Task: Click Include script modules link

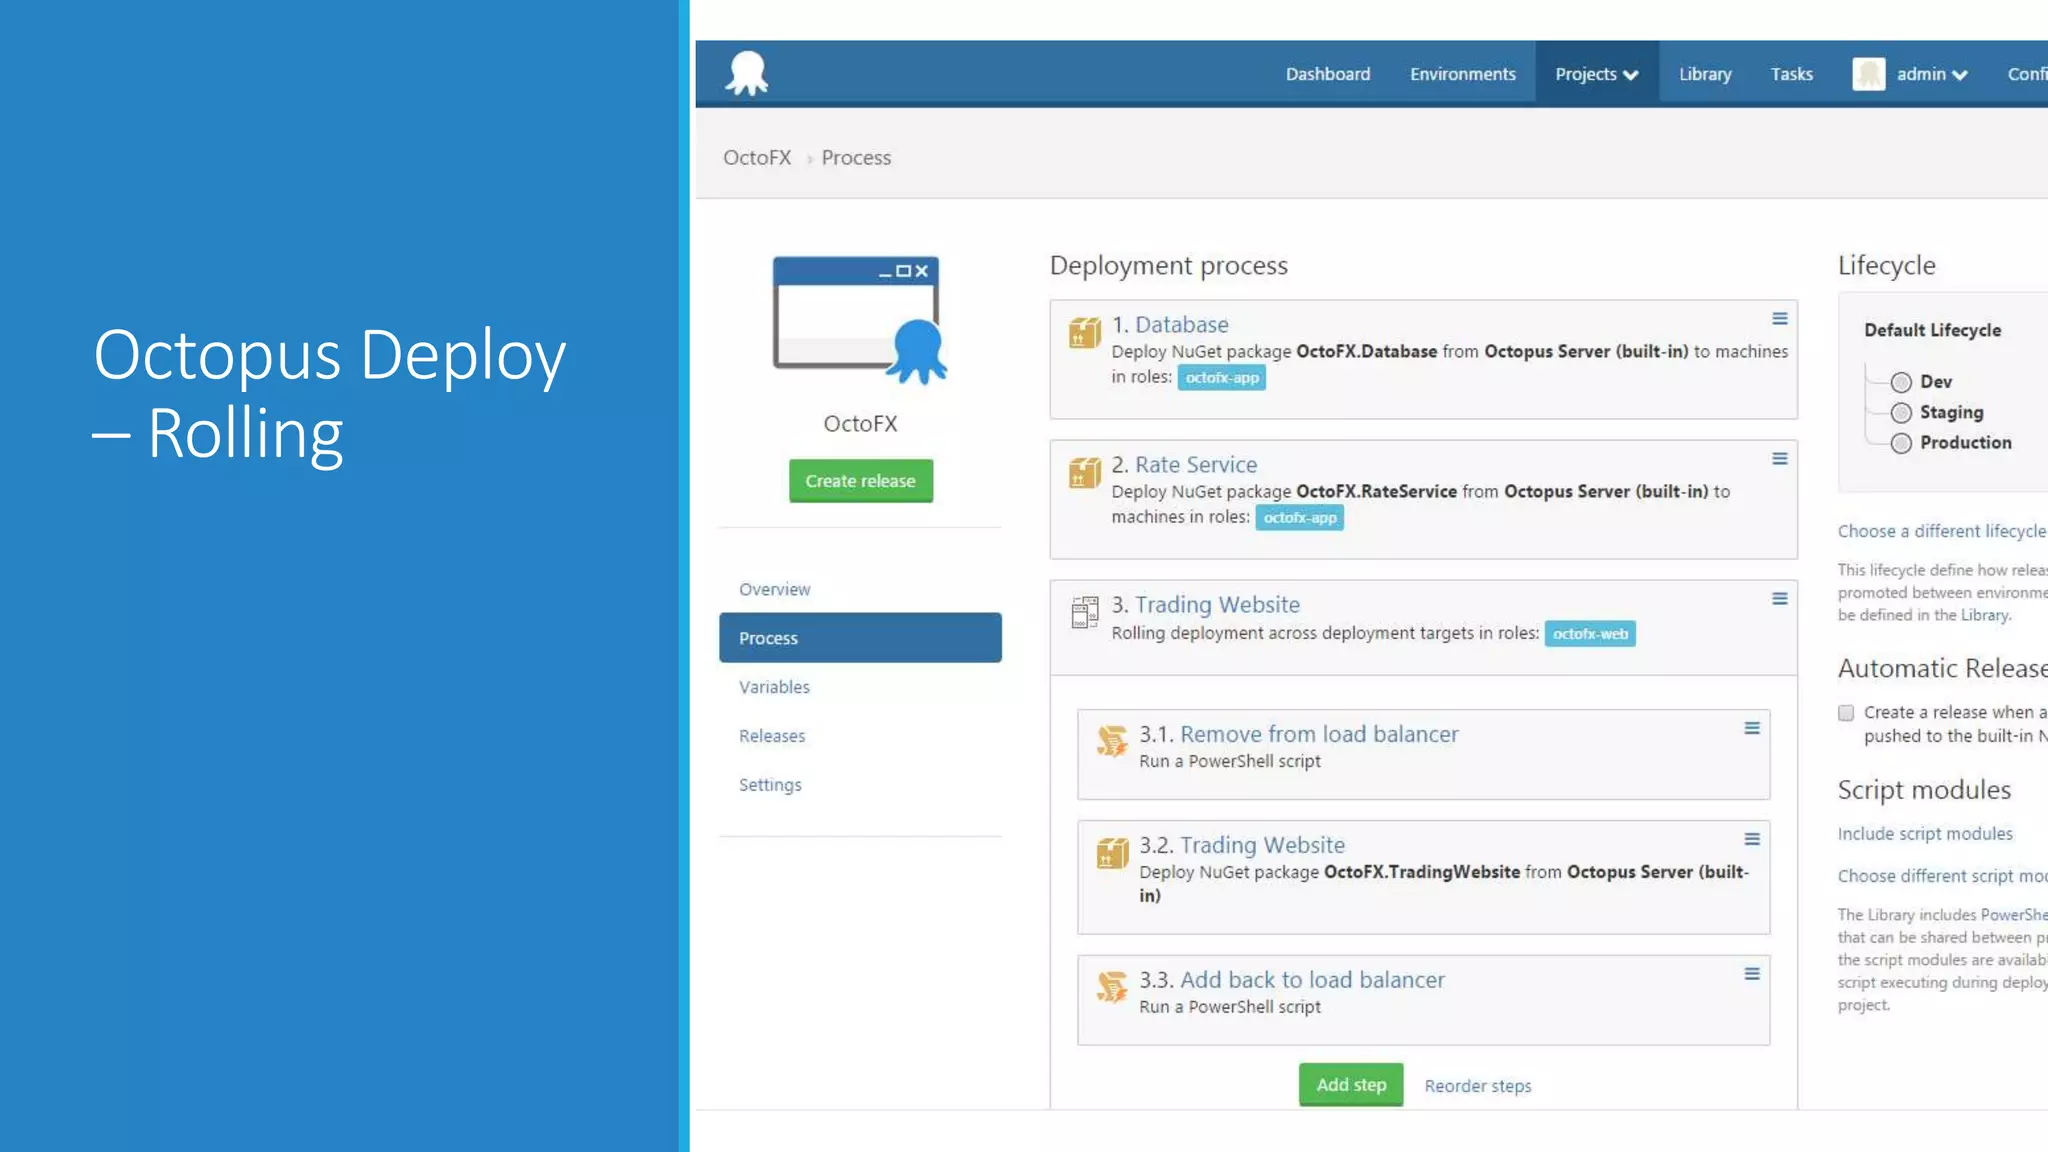Action: [x=1925, y=834]
